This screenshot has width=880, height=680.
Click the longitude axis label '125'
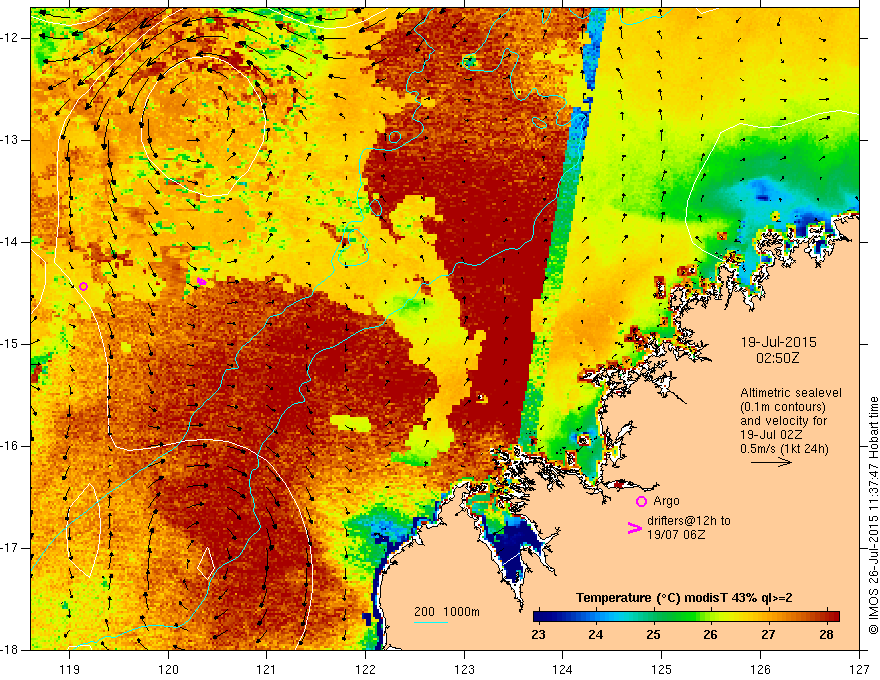tap(662, 669)
